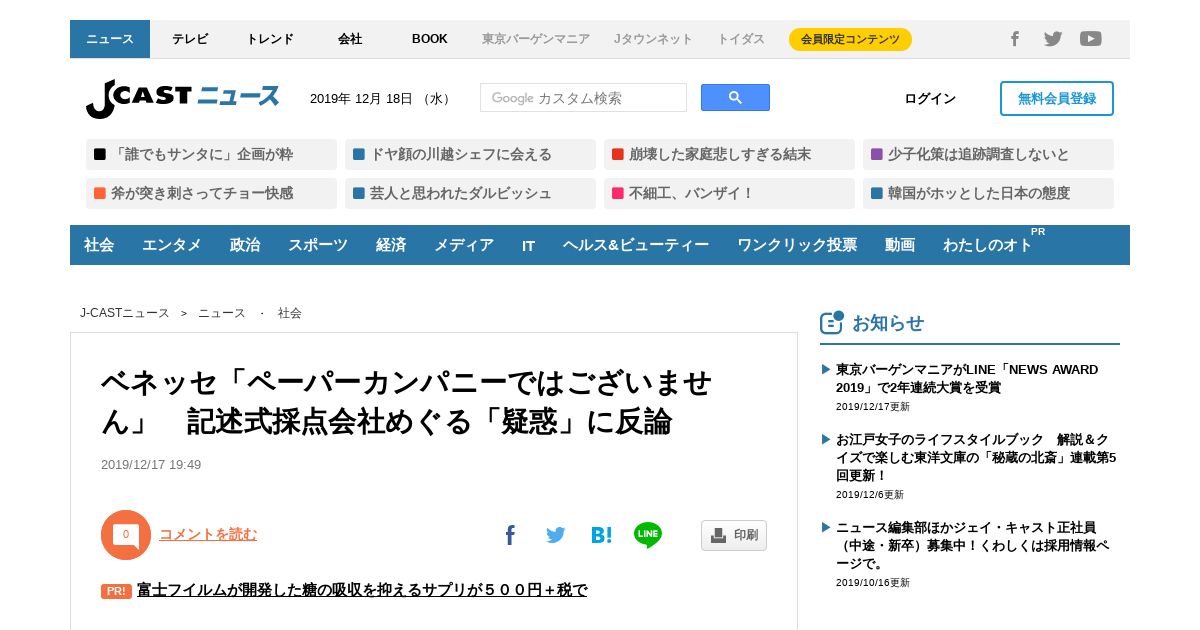Open 不細工、バンザイ！ headline
Image resolution: width=1200 pixels, height=630 pixels.
pos(729,193)
